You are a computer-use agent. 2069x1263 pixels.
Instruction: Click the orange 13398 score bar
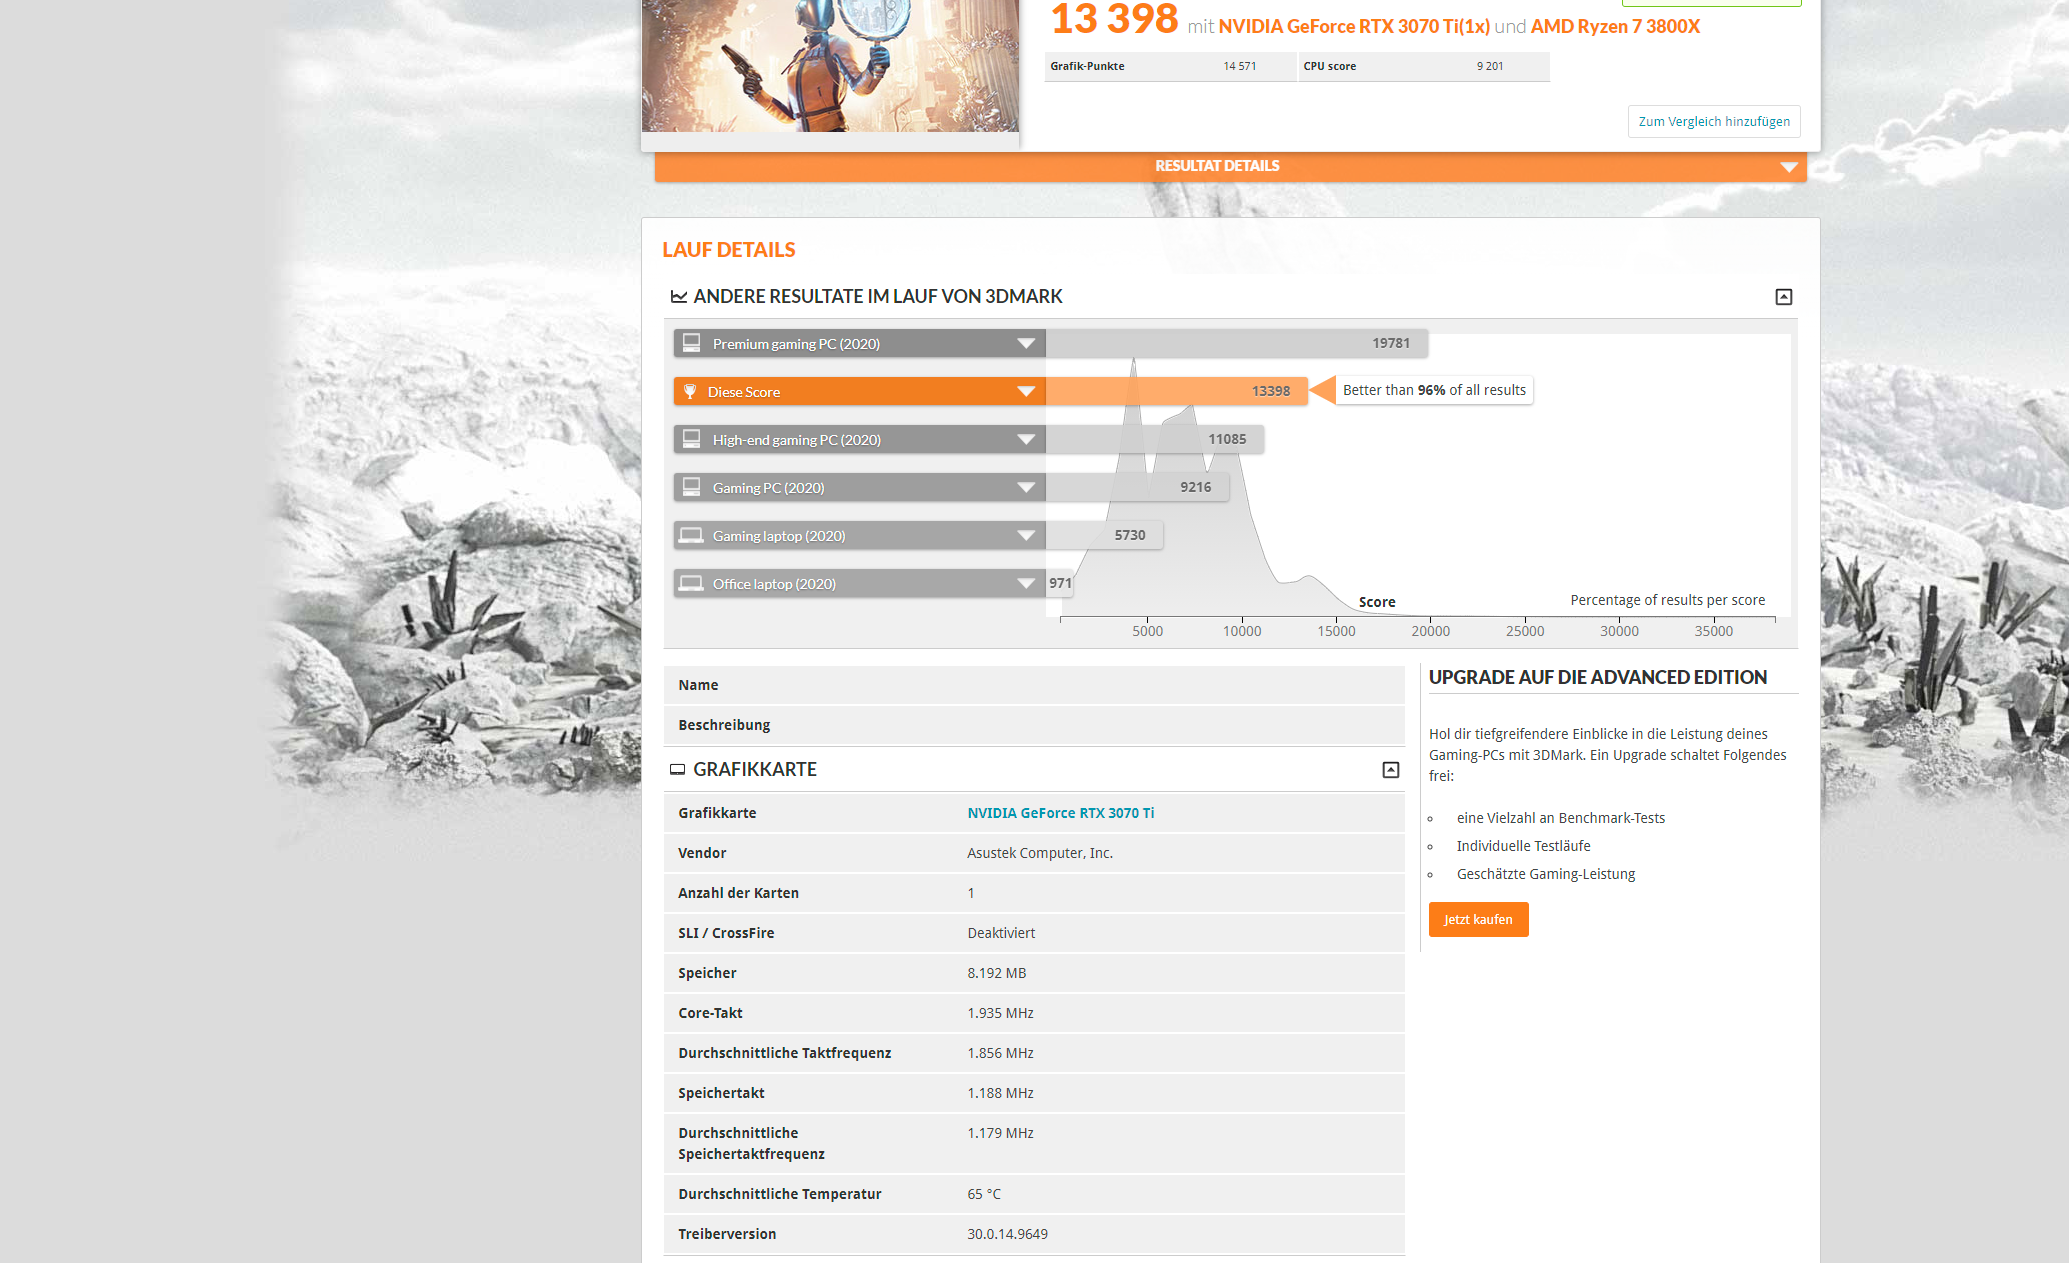click(x=1175, y=391)
